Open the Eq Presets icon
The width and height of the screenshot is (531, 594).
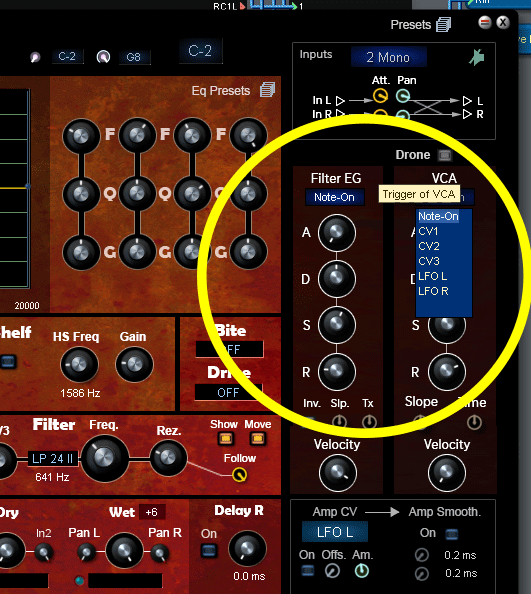point(267,90)
